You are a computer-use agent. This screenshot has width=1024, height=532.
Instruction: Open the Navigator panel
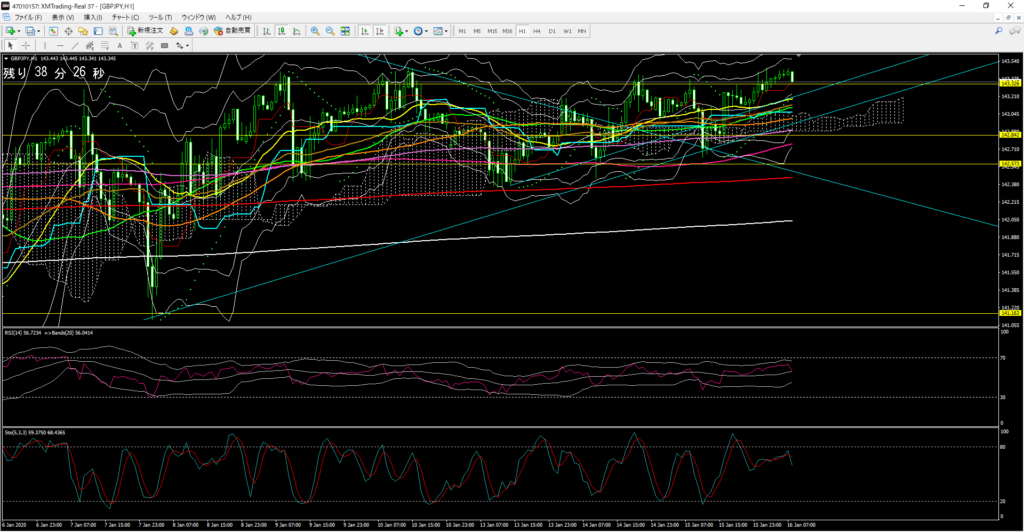click(83, 31)
